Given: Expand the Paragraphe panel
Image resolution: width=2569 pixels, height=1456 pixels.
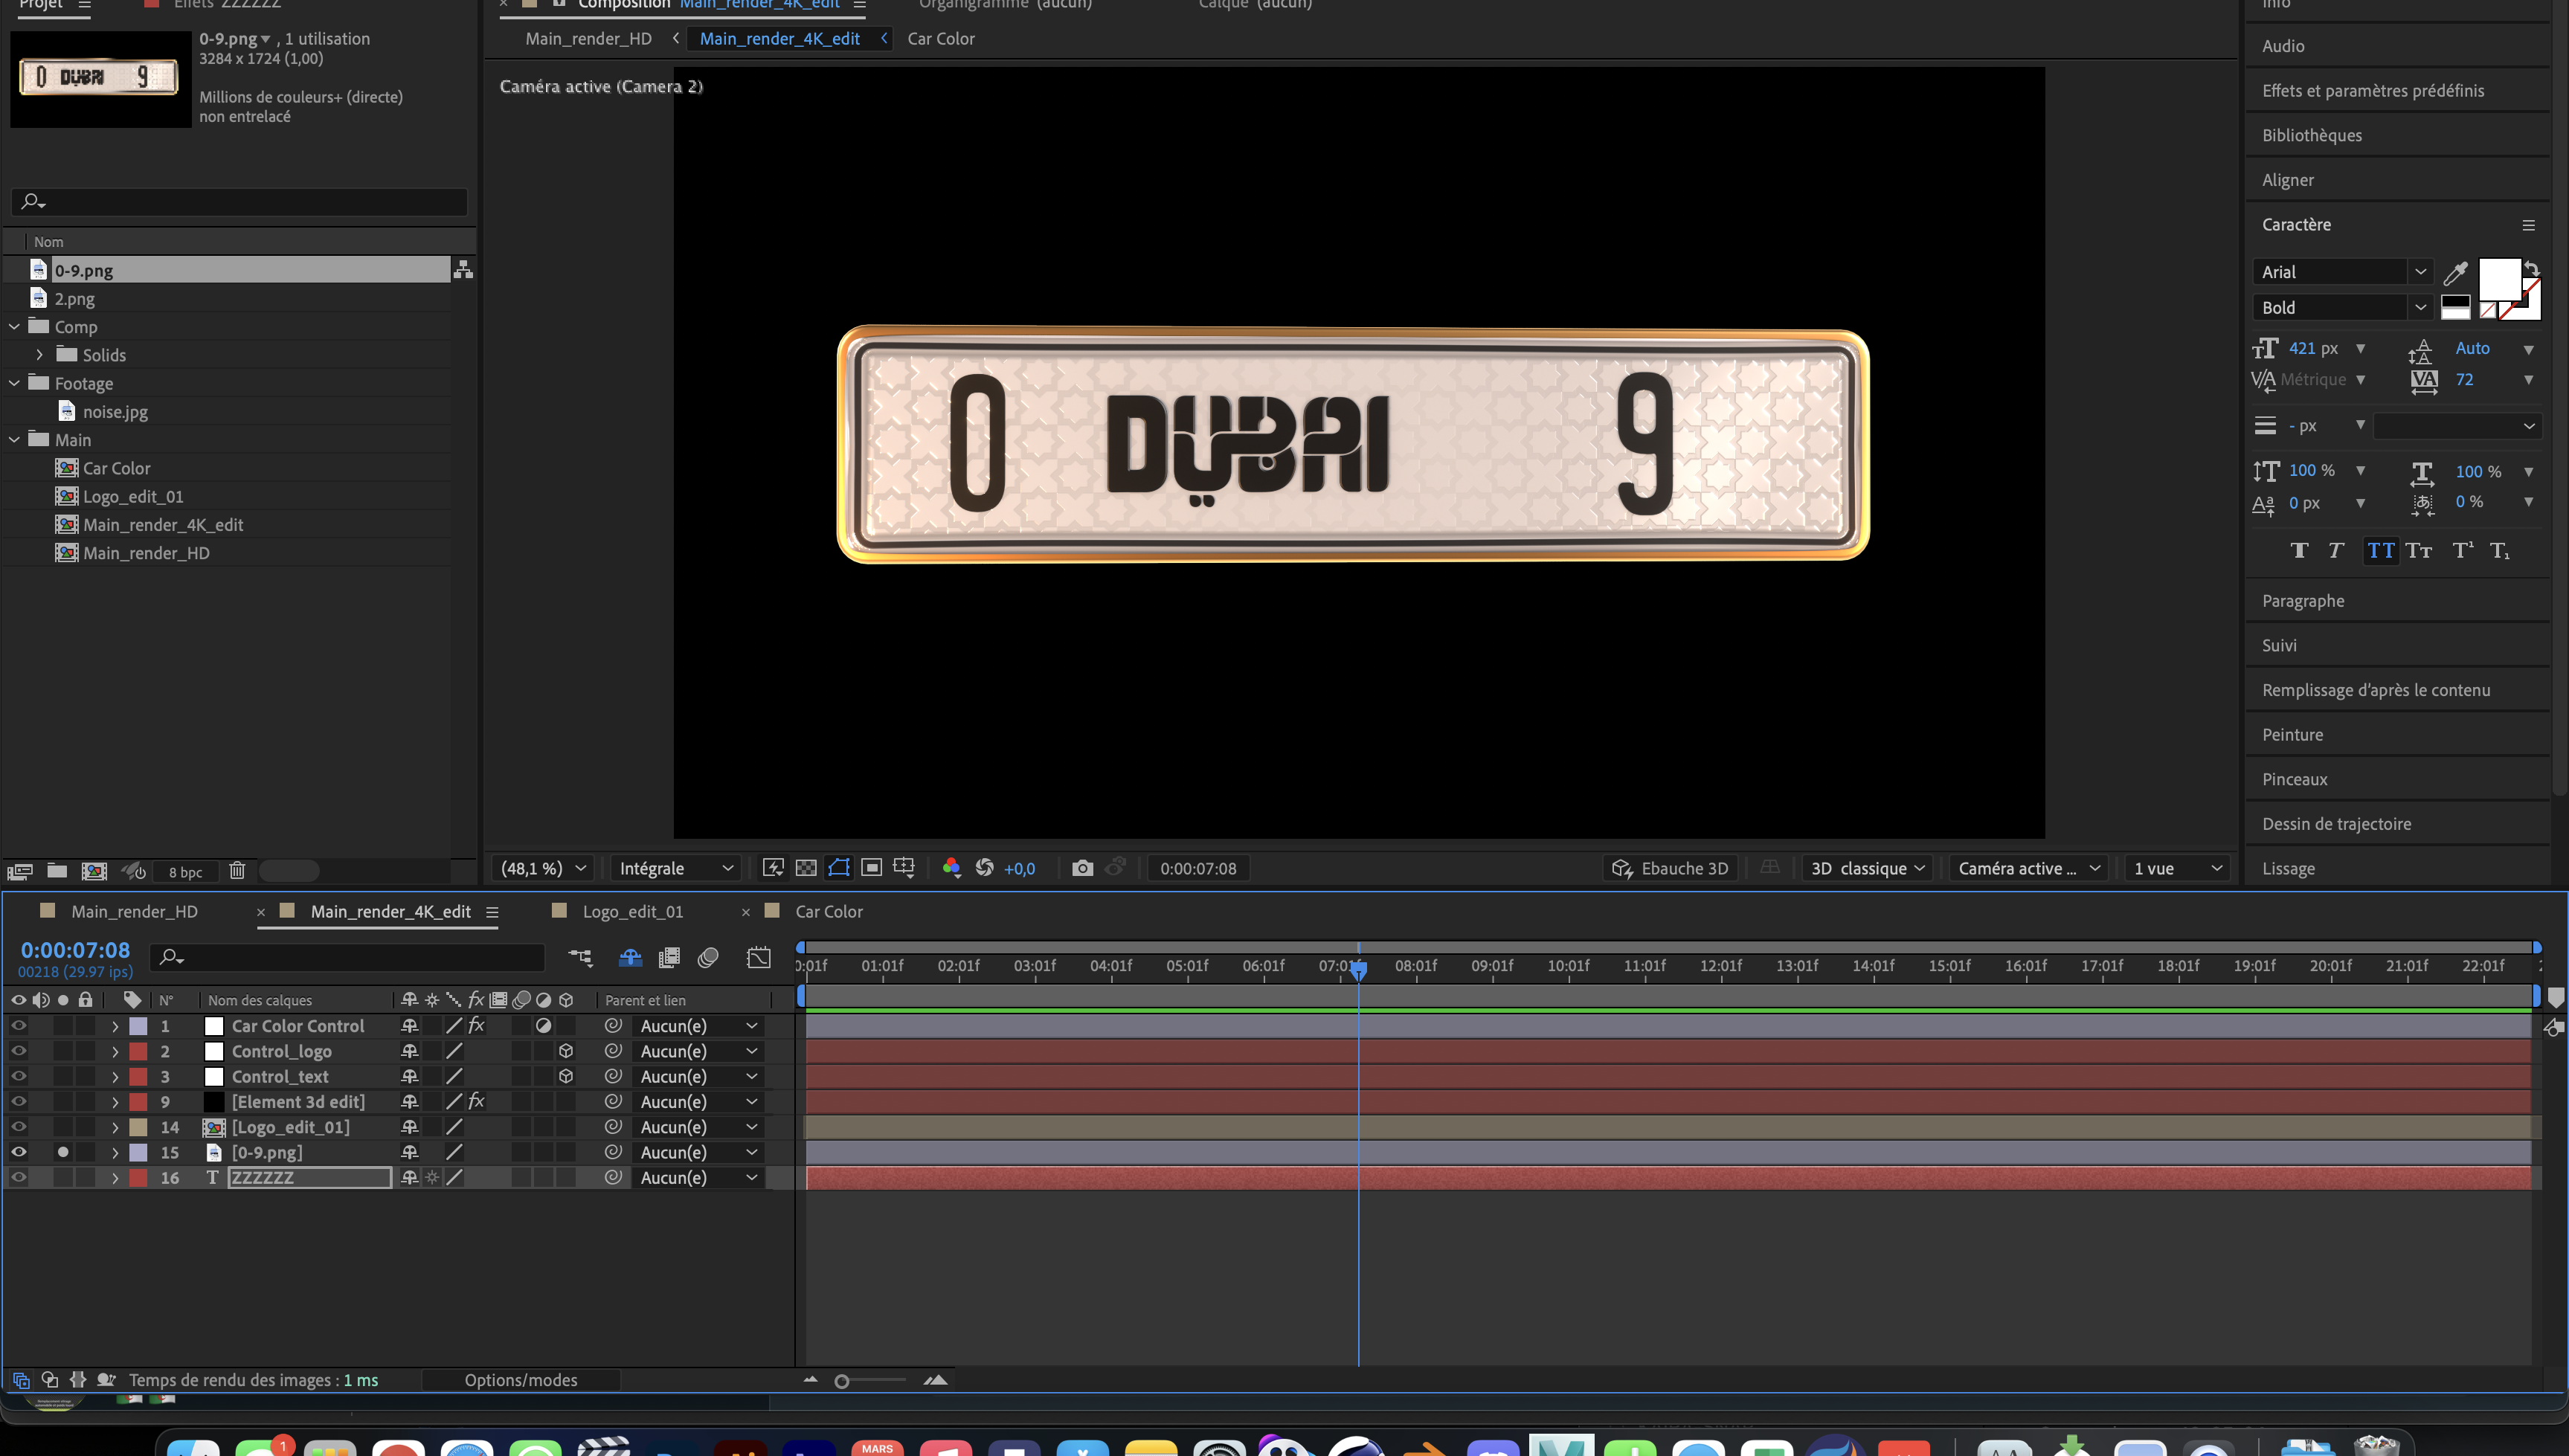Looking at the screenshot, I should pos(2303,601).
